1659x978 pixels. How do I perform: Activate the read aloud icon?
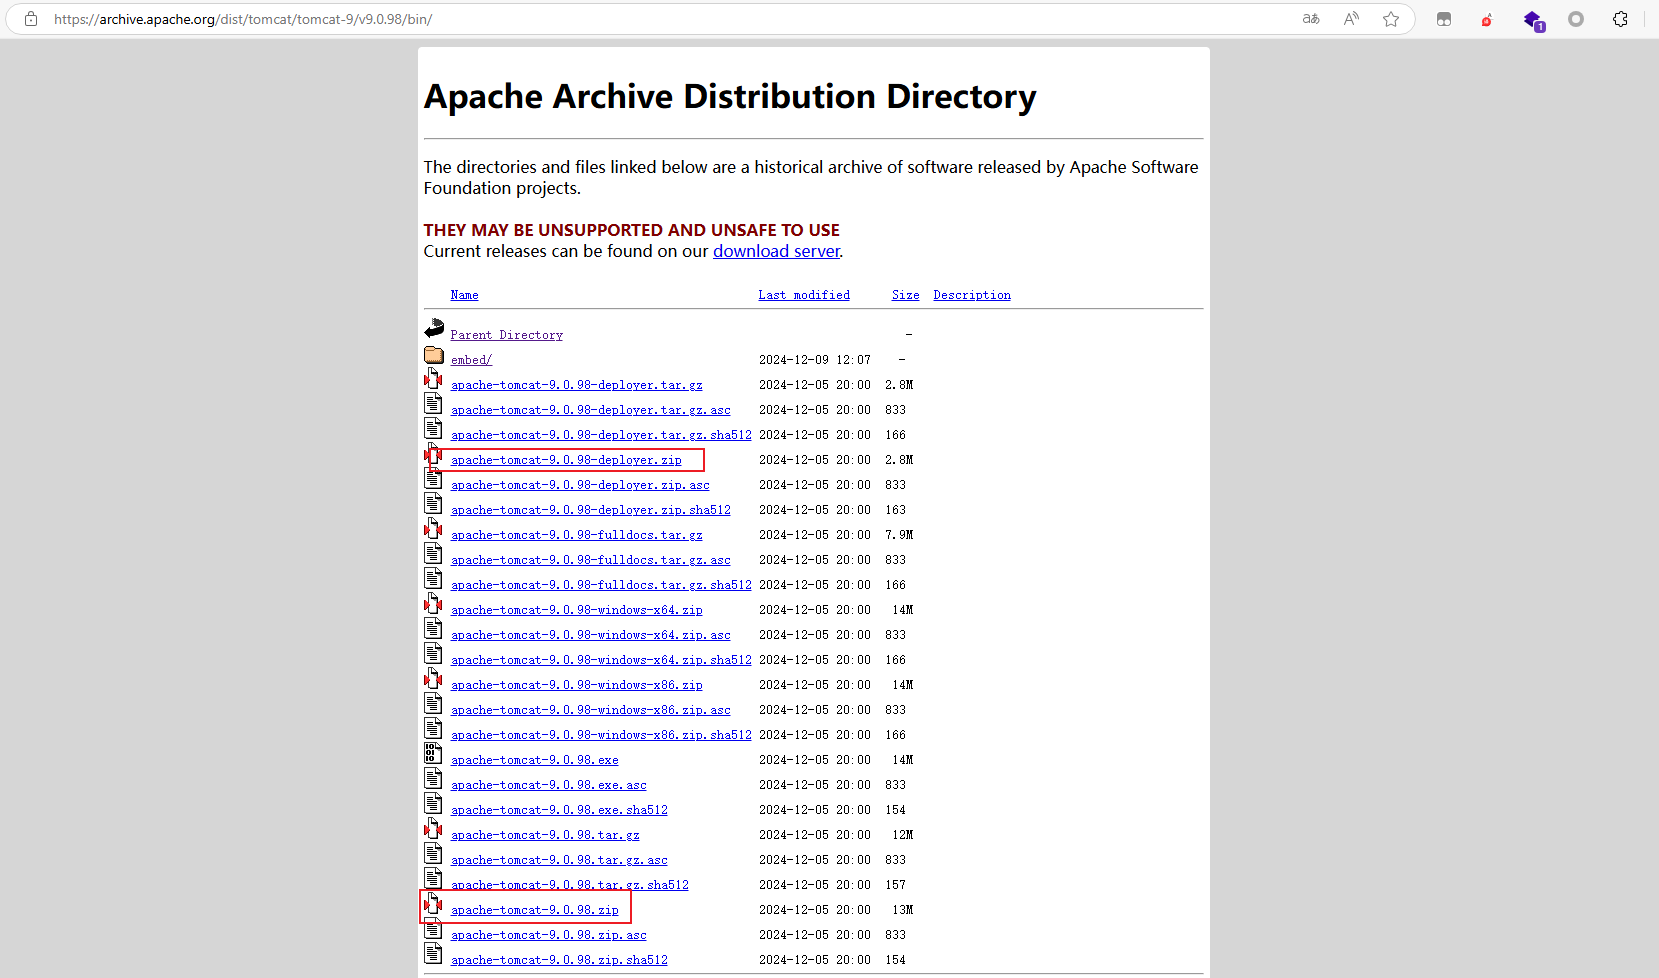coord(1351,19)
